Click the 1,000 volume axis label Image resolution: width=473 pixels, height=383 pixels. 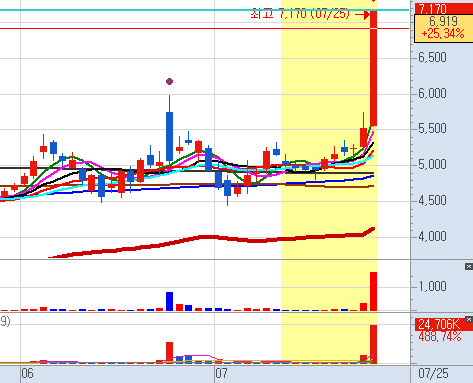coord(432,286)
